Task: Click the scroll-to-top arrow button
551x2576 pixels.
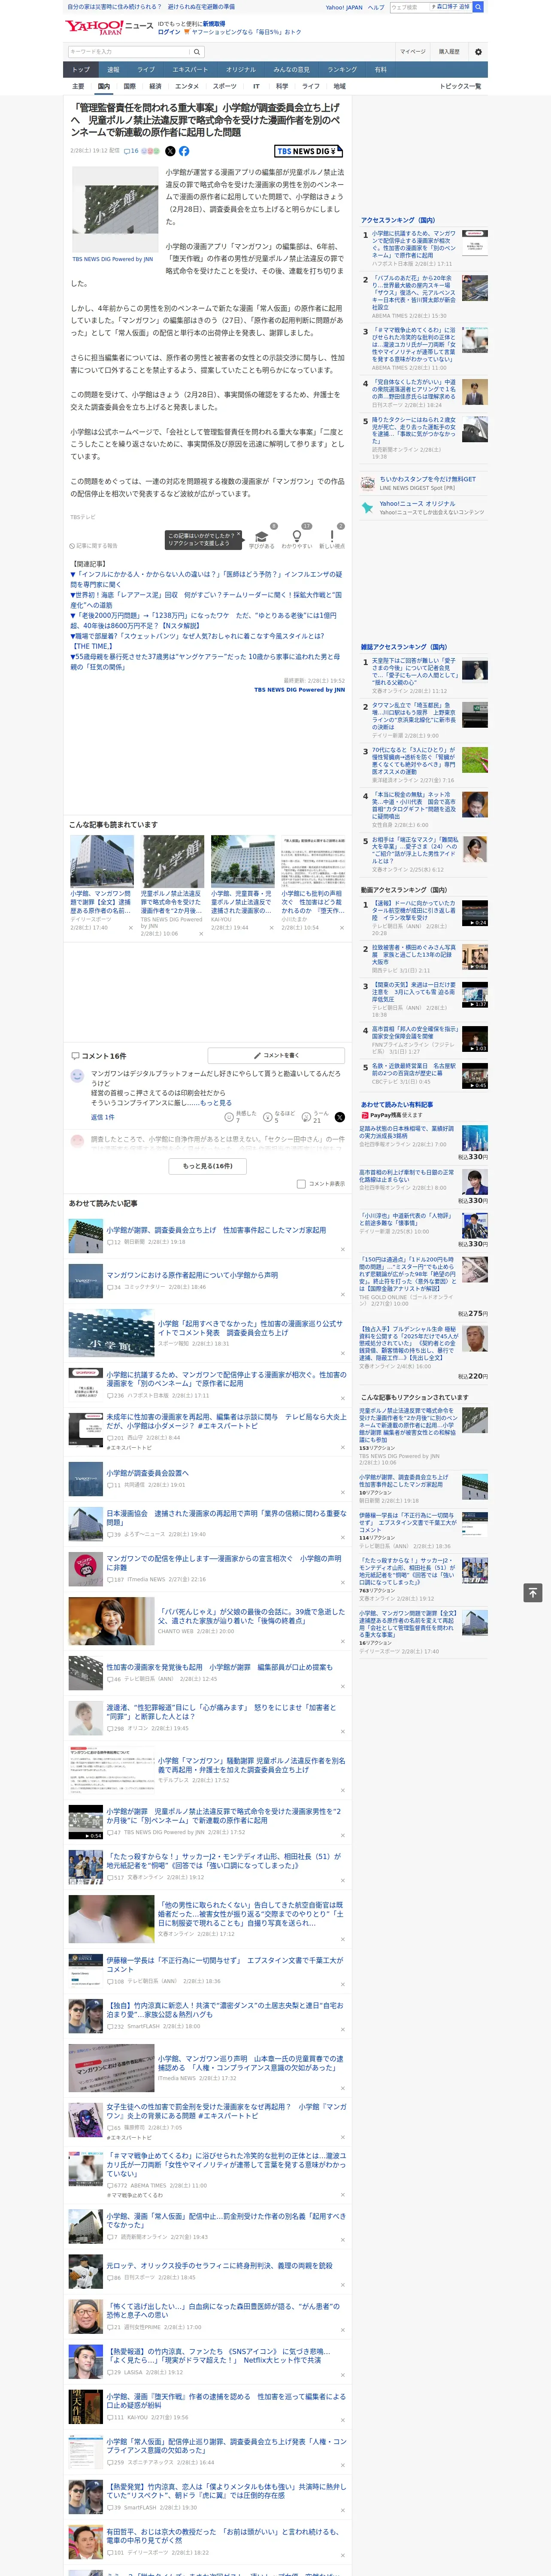Action: (x=533, y=1592)
